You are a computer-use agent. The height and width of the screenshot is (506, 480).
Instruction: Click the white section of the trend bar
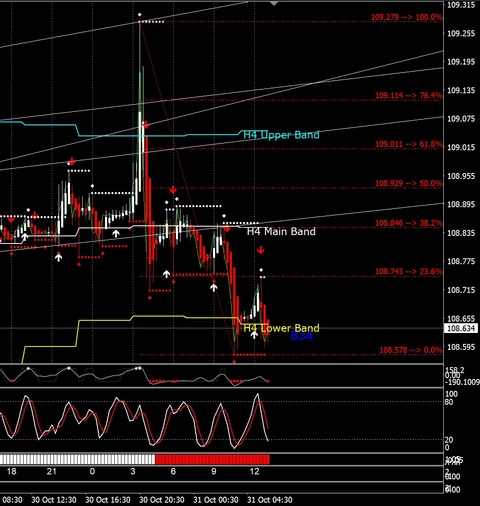click(77, 459)
